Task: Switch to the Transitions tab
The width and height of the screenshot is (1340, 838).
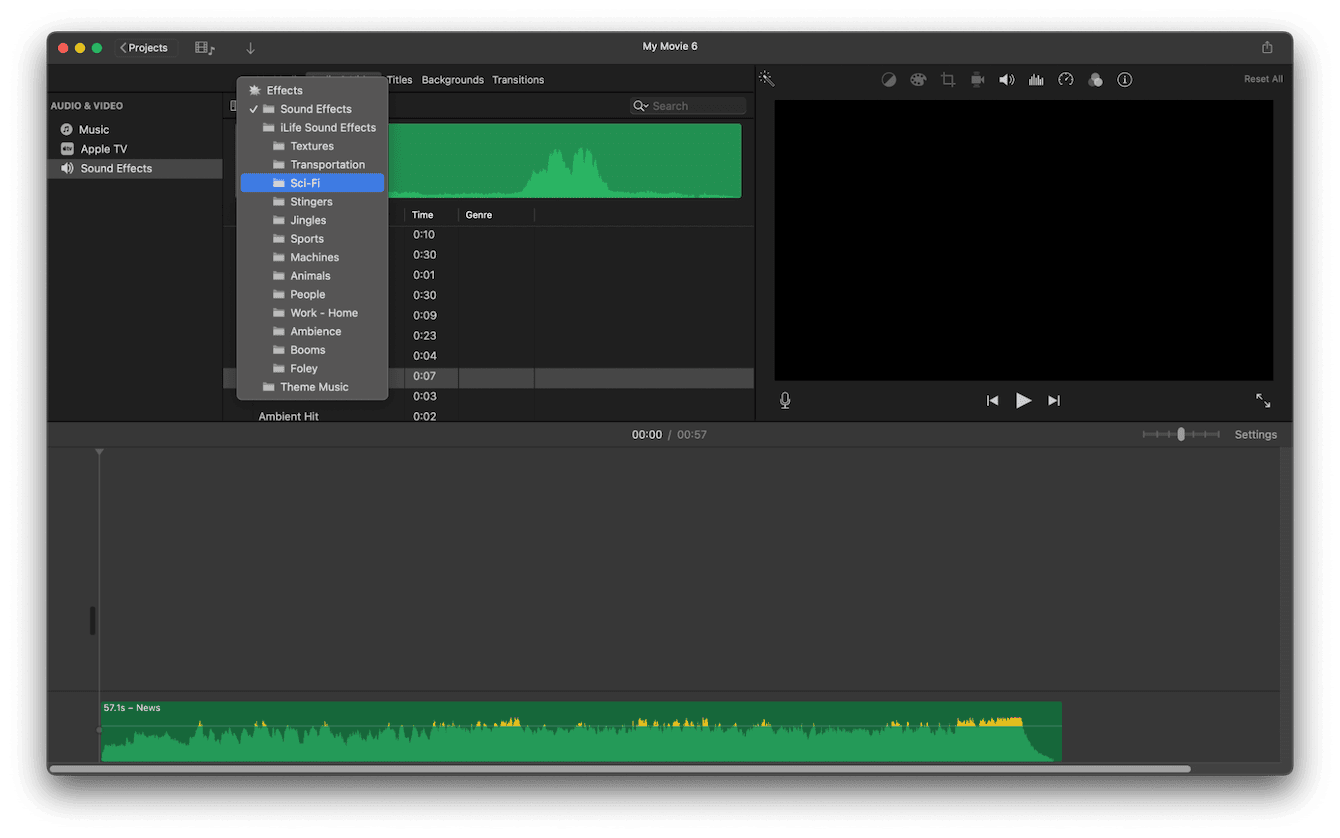Action: (x=518, y=80)
